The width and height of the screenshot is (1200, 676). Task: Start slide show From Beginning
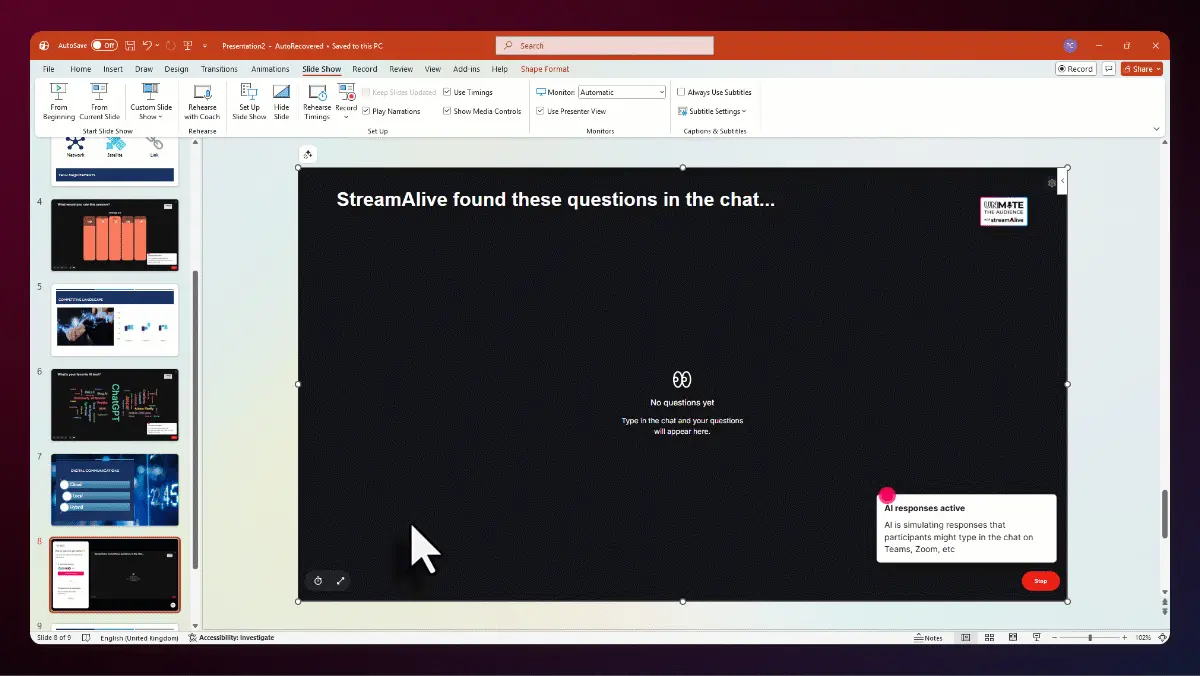point(59,101)
